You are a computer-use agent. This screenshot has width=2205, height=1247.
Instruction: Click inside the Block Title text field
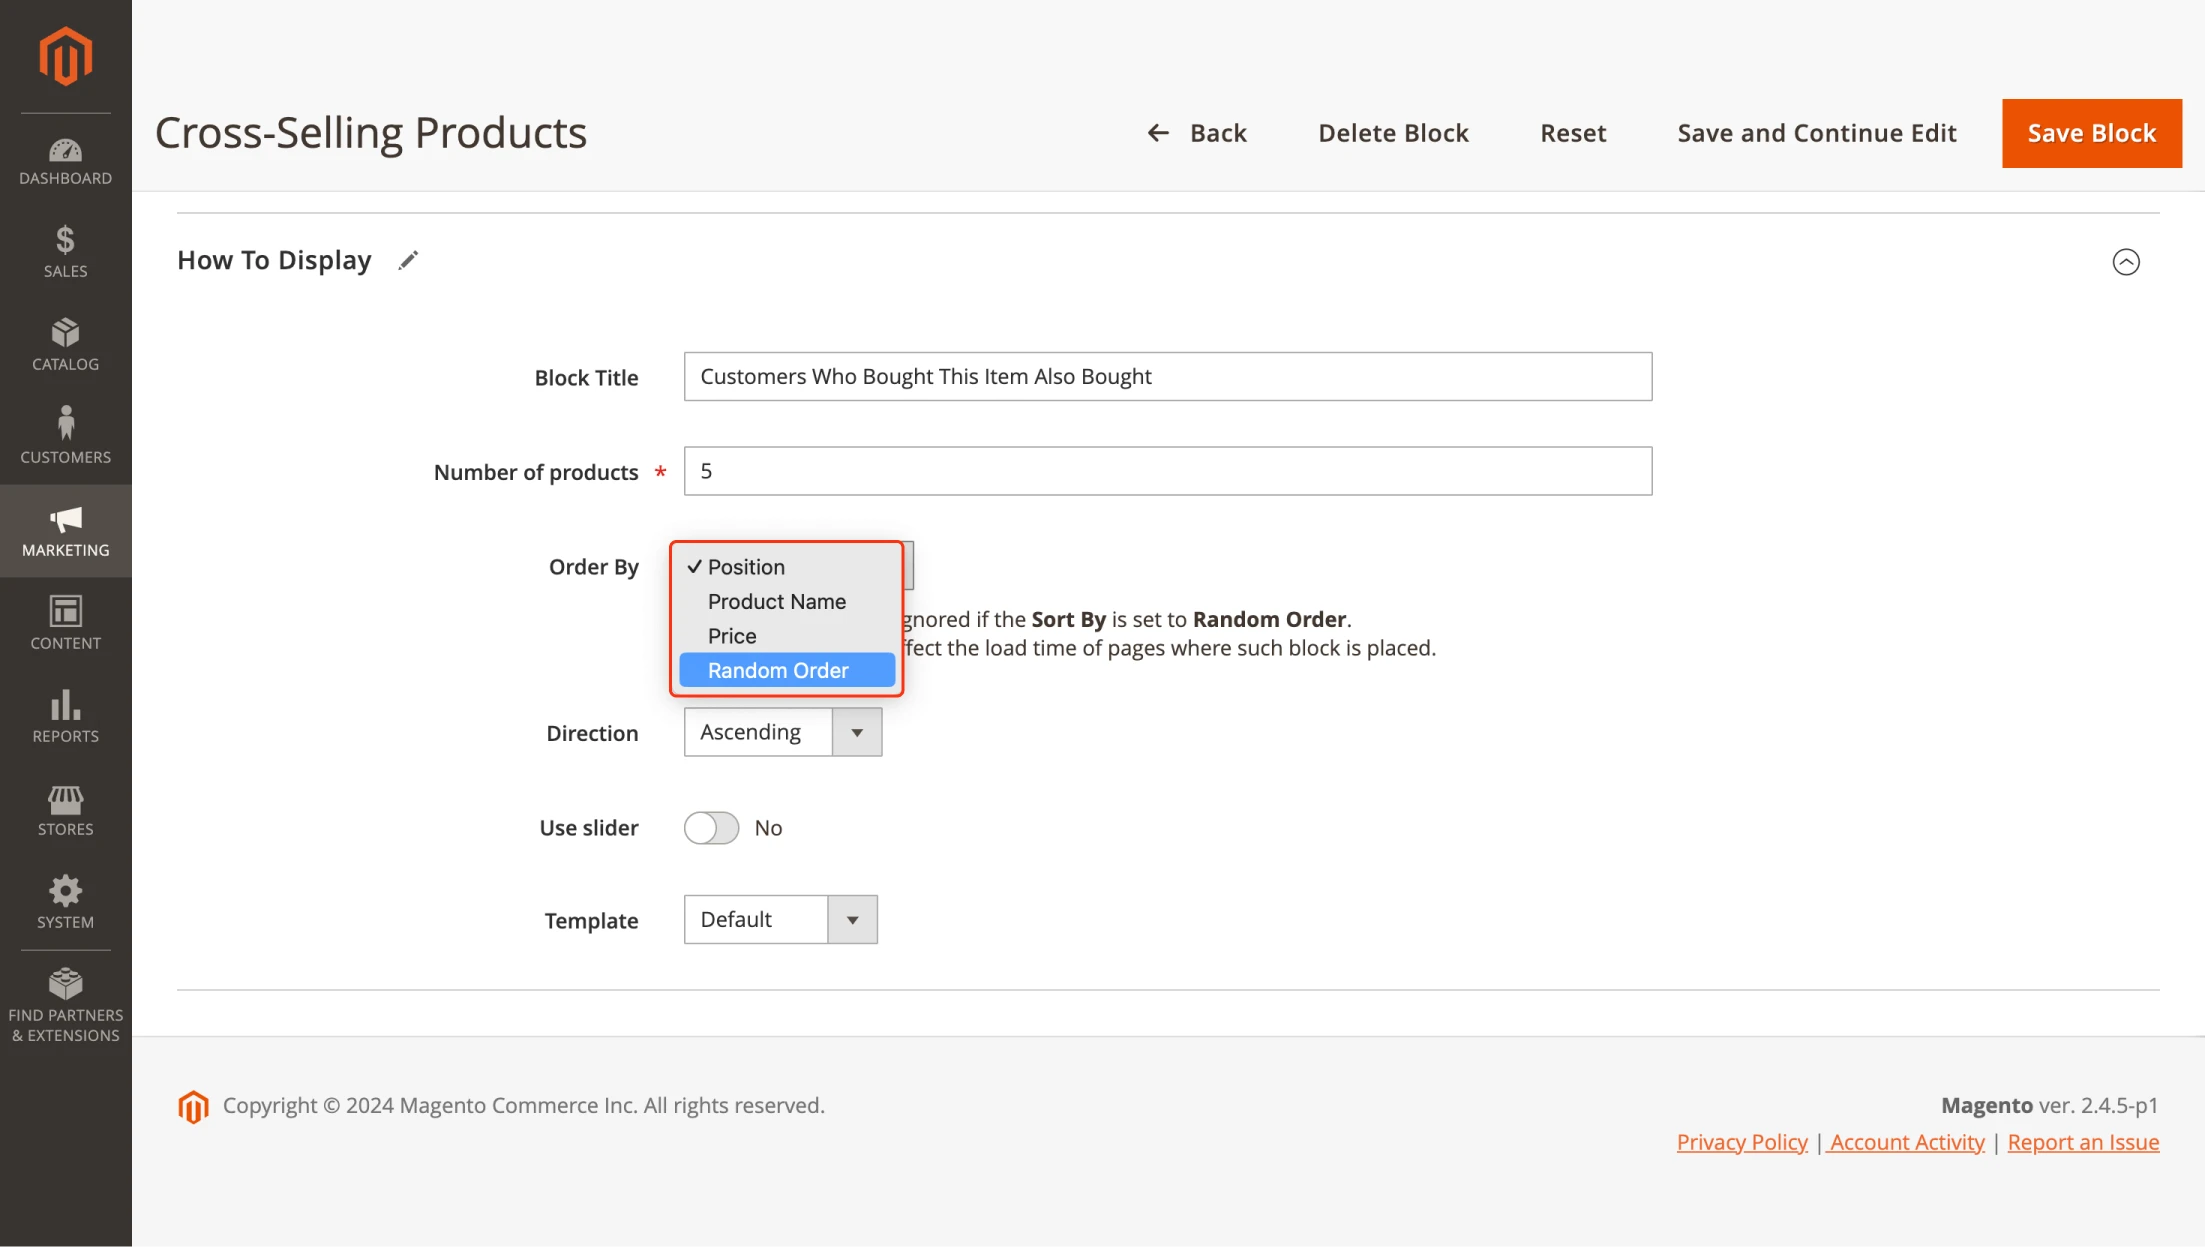pyautogui.click(x=1166, y=377)
